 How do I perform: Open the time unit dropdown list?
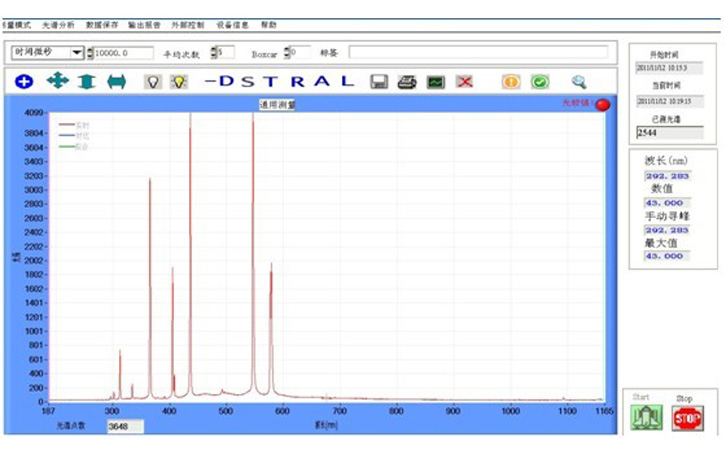click(77, 52)
